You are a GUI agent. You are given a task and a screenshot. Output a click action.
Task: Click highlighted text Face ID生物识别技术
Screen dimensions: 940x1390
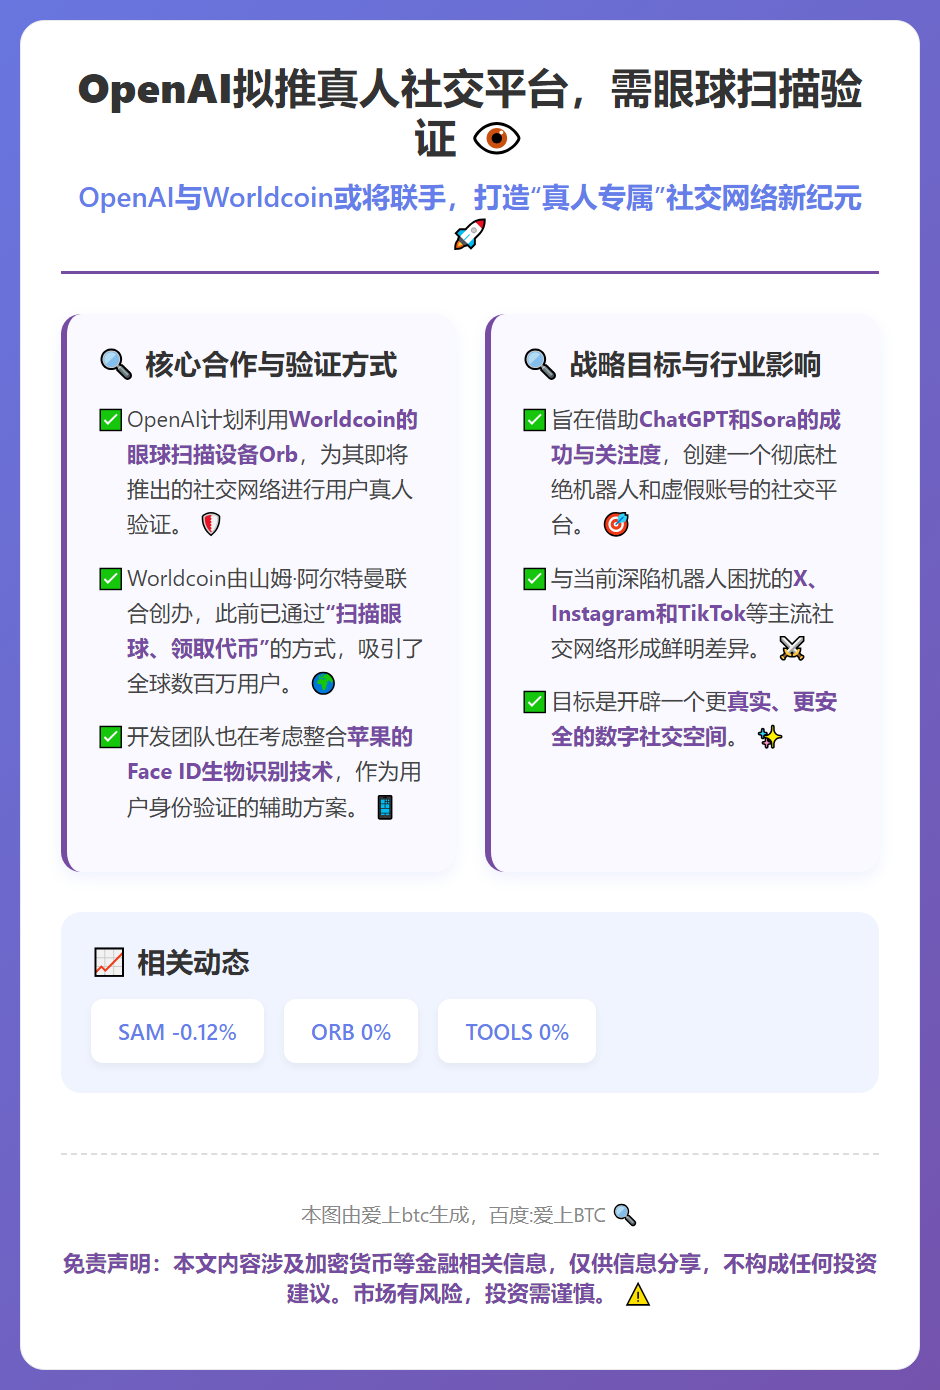[230, 772]
